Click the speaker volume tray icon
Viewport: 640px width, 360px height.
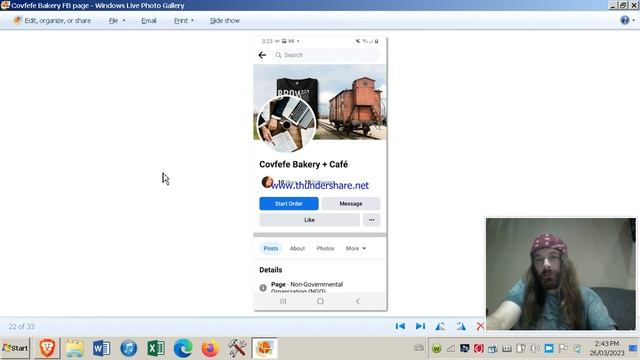(535, 348)
